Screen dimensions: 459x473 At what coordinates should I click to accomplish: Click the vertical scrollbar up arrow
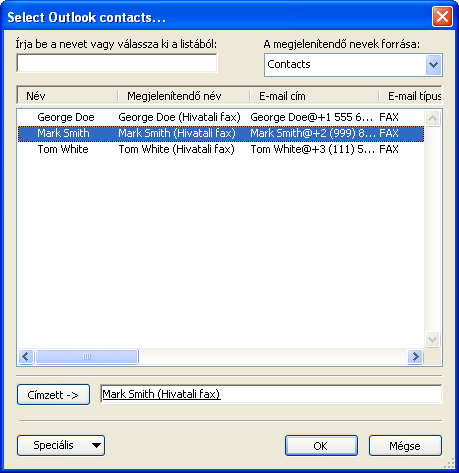point(433,118)
